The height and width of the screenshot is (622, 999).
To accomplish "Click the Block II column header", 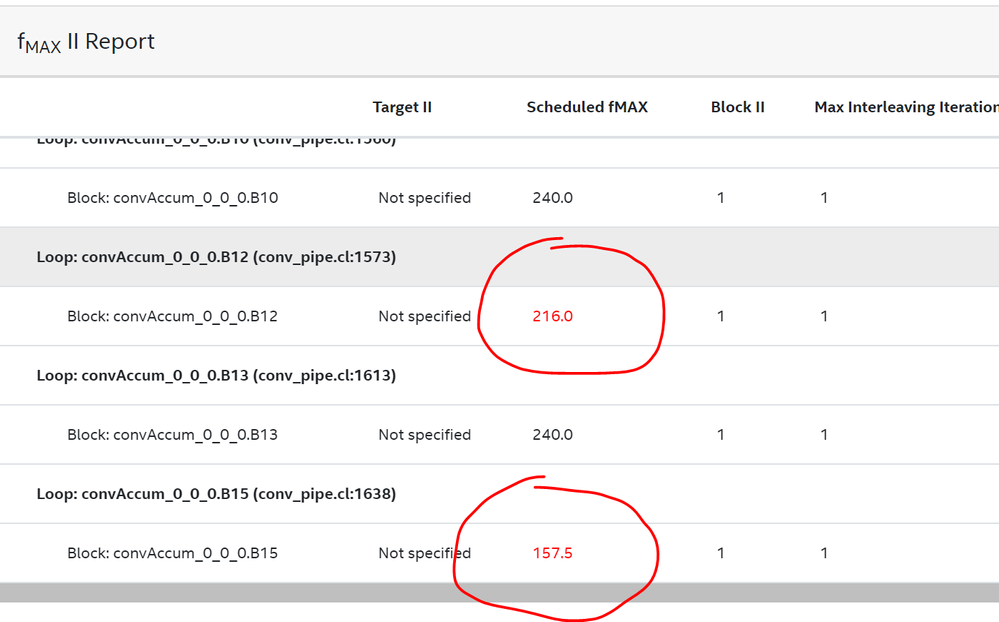I will (x=737, y=107).
